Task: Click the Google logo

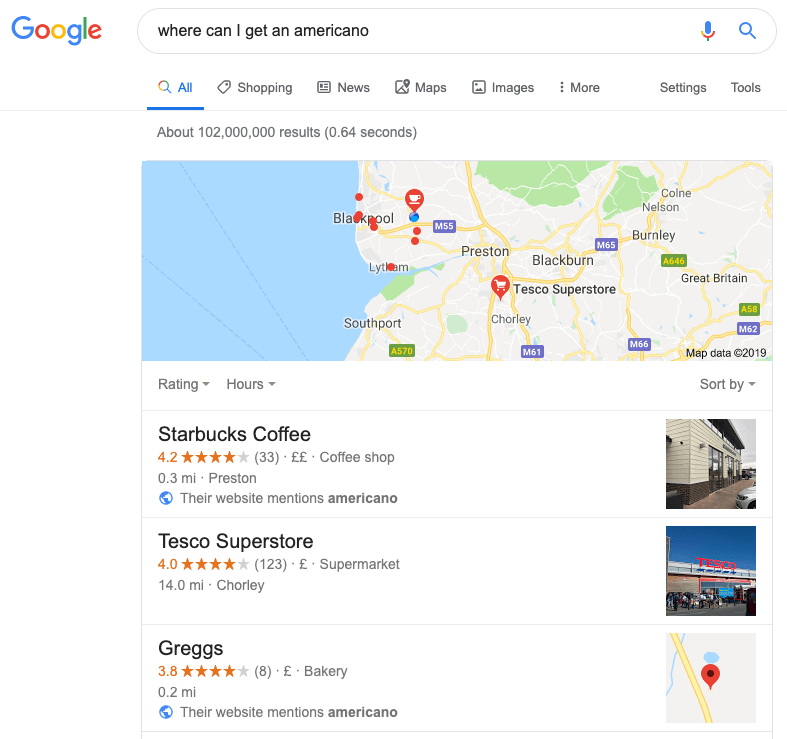Action: tap(56, 30)
